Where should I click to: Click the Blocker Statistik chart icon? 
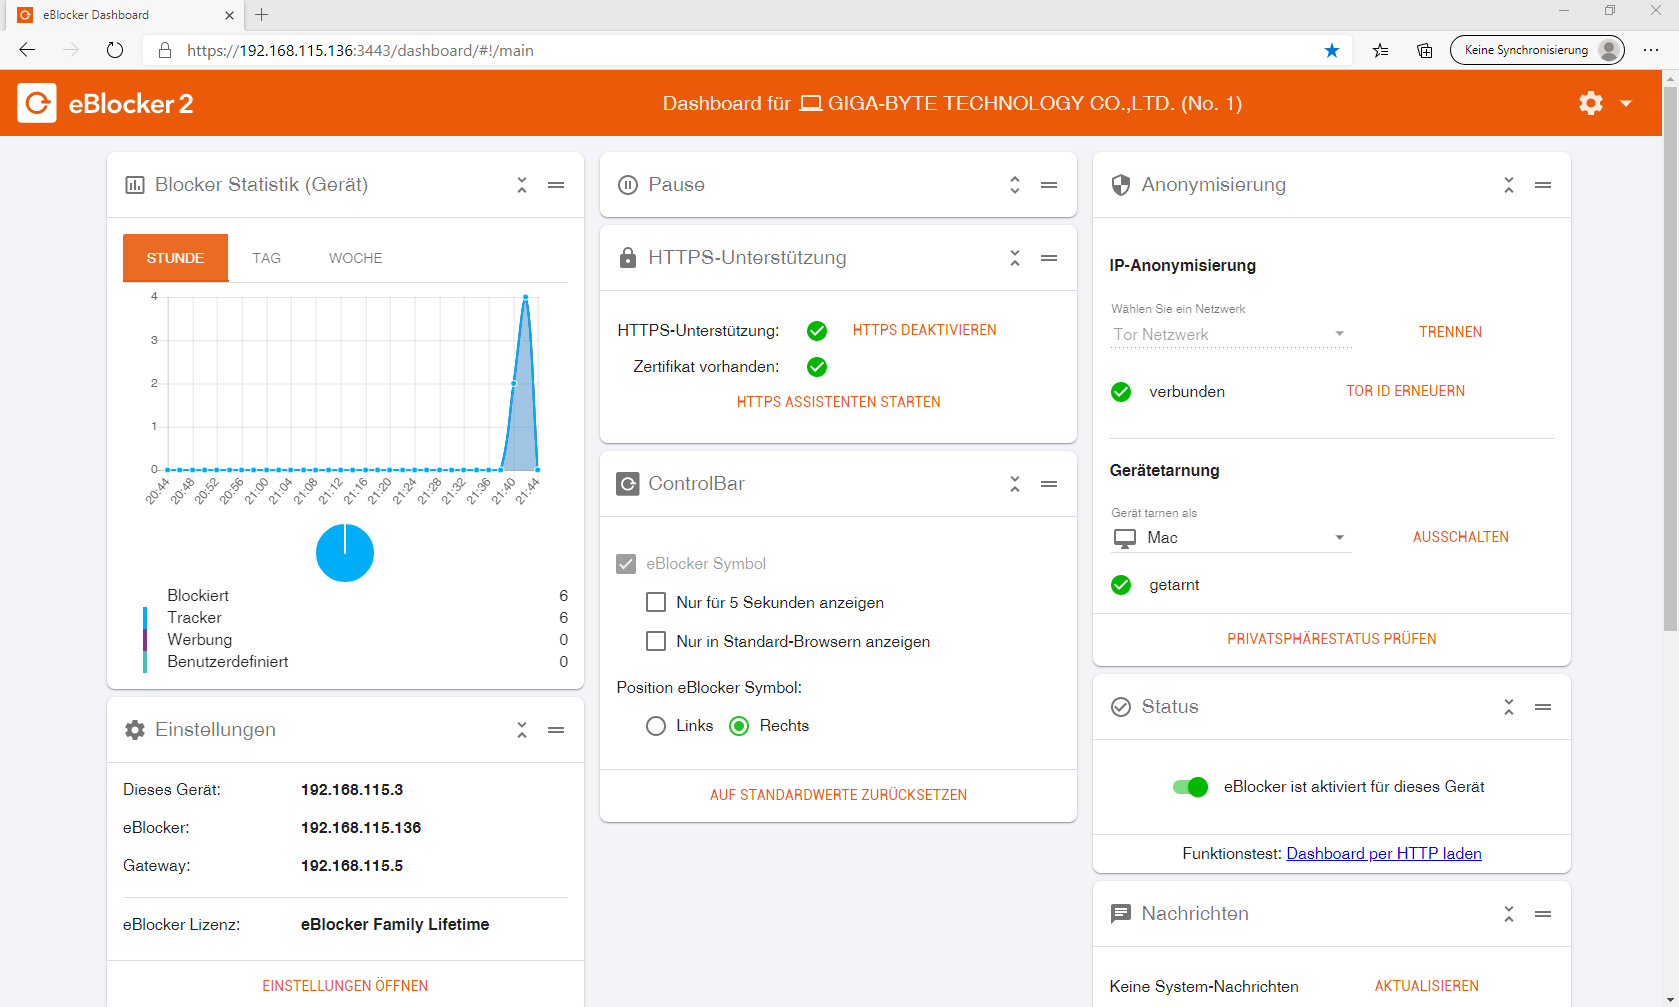pos(134,185)
